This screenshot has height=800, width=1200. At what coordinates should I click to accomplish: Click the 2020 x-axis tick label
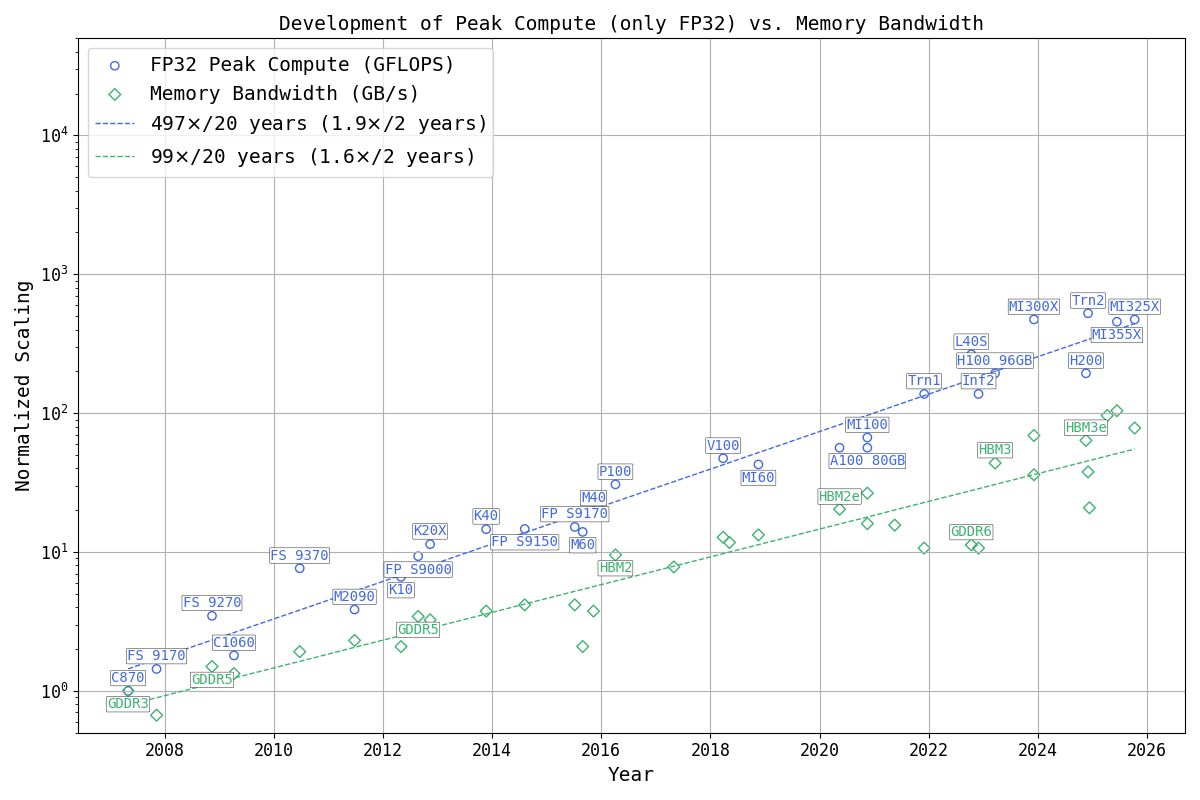click(x=820, y=749)
